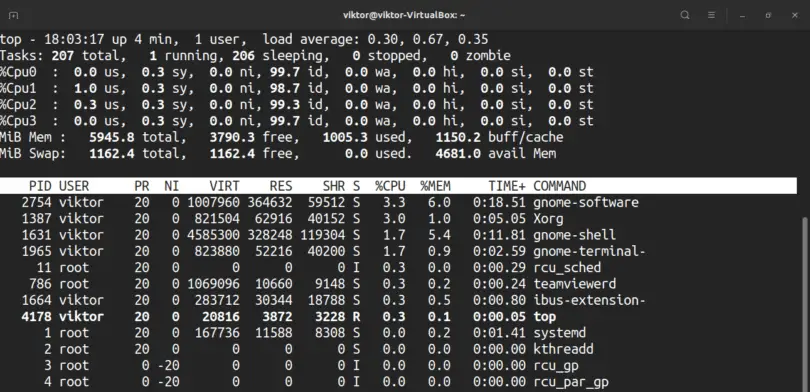This screenshot has height=392, width=810.
Task: Open the hamburger menu
Action: 711,15
